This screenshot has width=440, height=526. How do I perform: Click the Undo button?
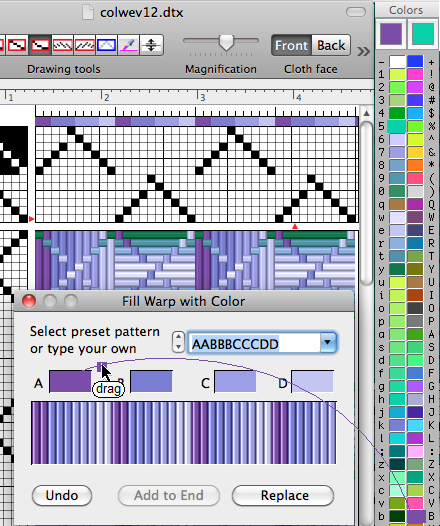pyautogui.click(x=62, y=495)
